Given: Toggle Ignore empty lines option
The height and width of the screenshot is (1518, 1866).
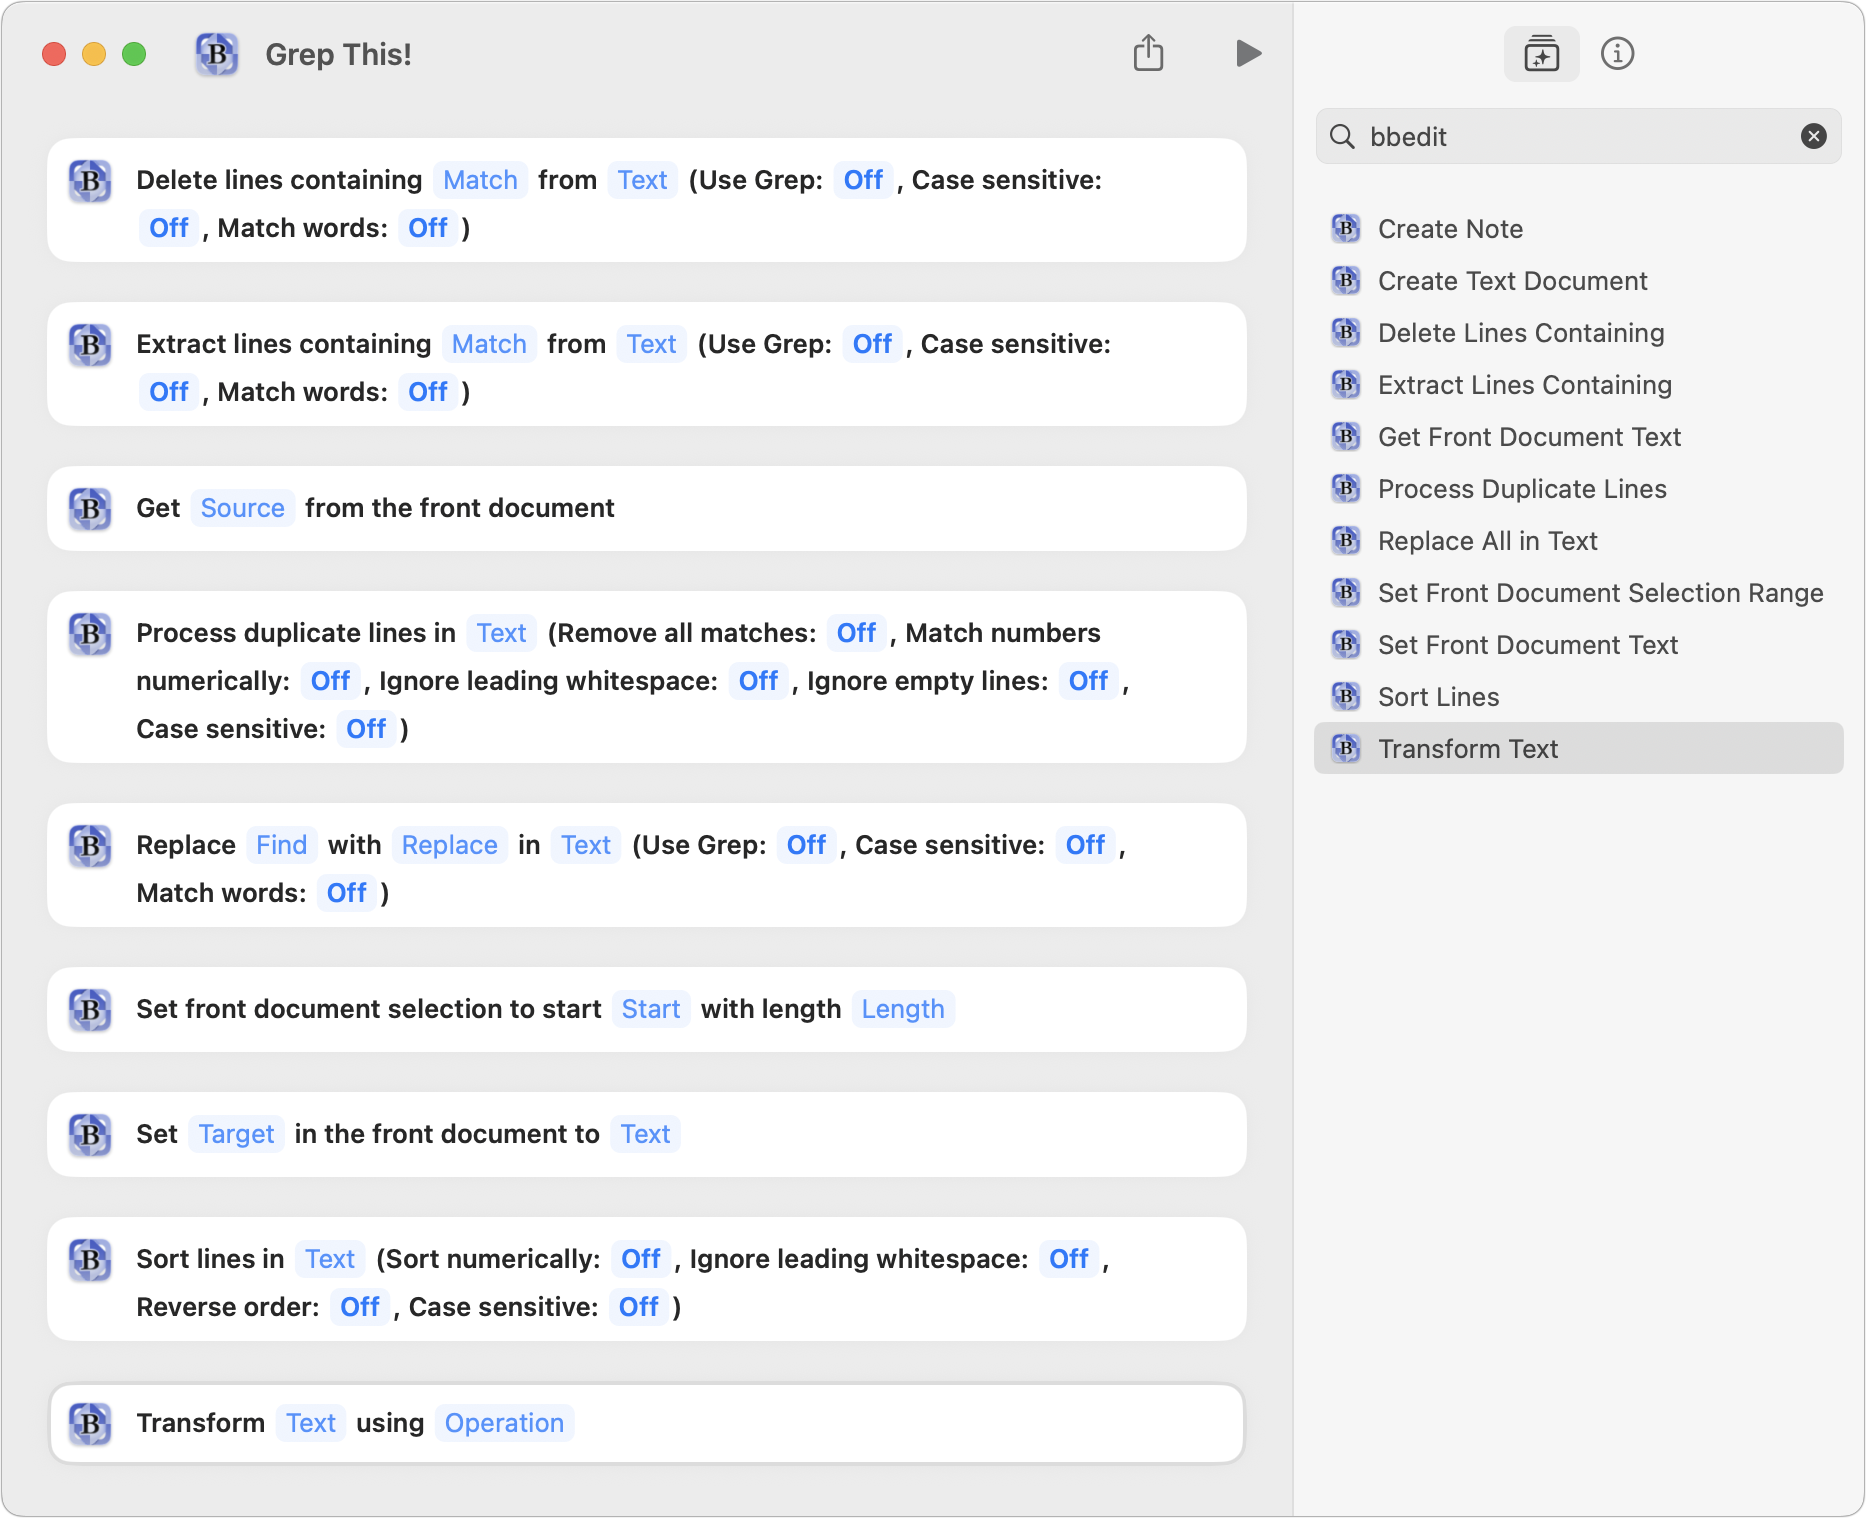Looking at the screenshot, I should pos(1088,681).
